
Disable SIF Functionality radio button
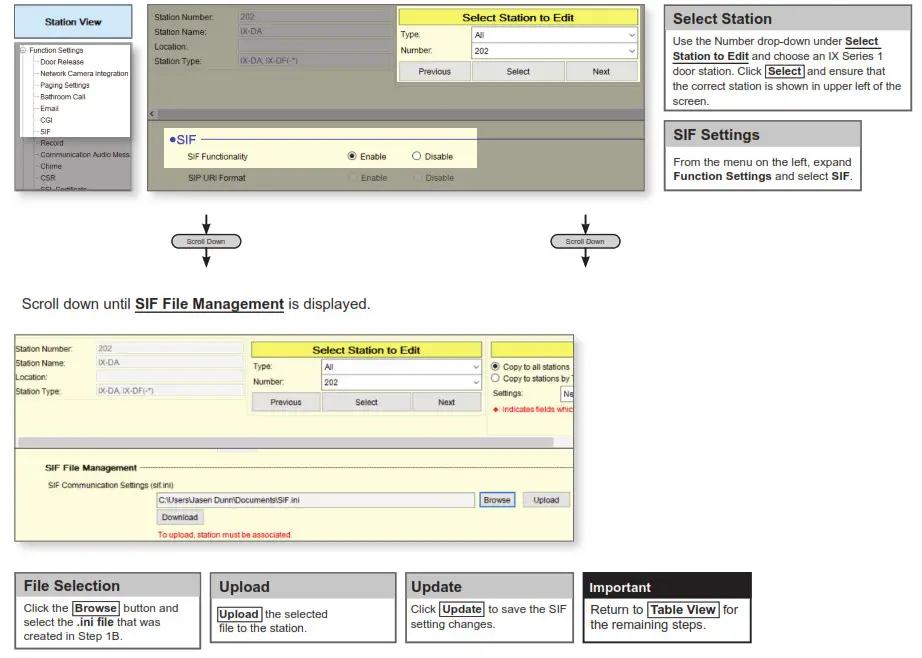pyautogui.click(x=416, y=156)
